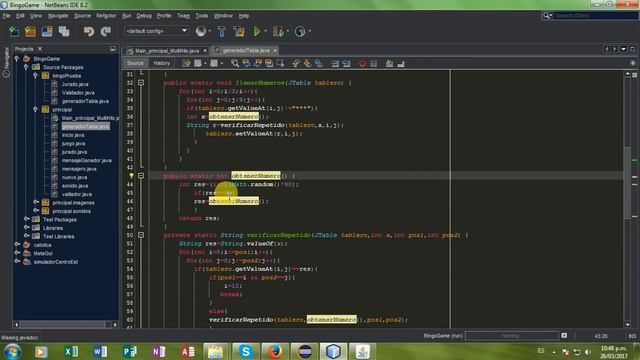Click shift line right icon
The image size is (640, 360).
[x=346, y=63]
